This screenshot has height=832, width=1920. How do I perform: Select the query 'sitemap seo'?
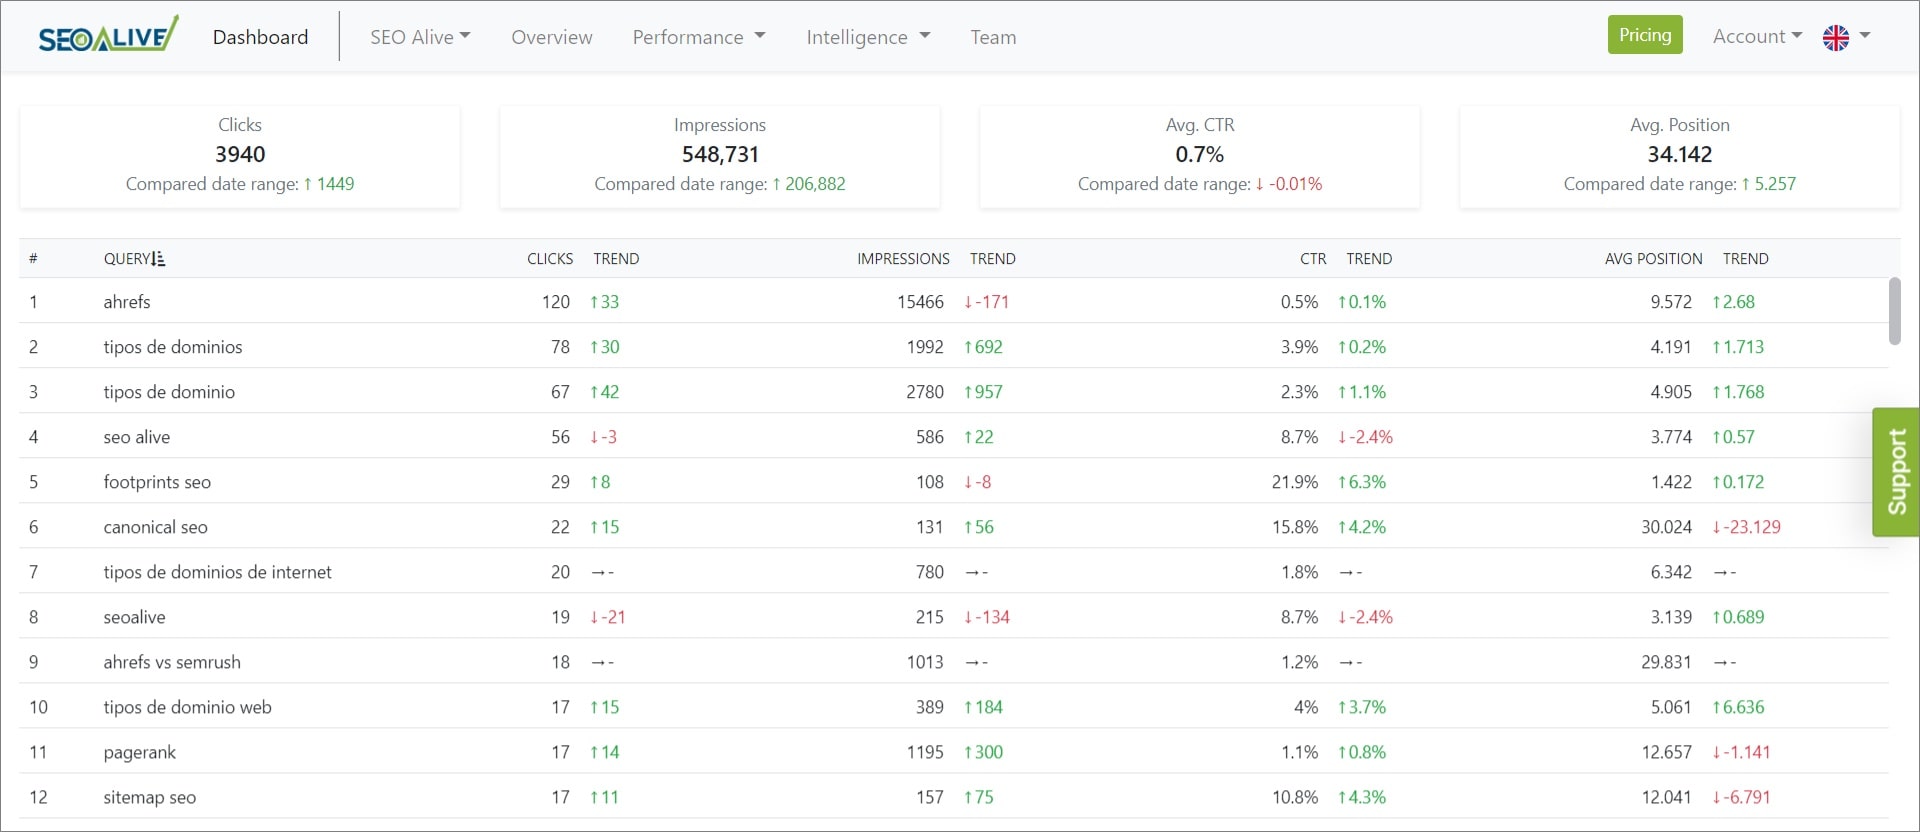point(149,797)
